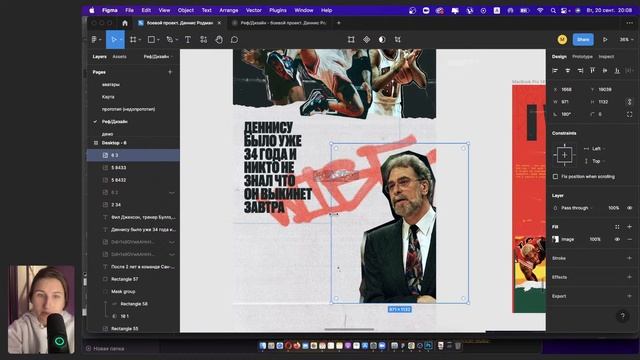This screenshot has height=360, width=640.
Task: Open the help question mark button
Action: 622,316
